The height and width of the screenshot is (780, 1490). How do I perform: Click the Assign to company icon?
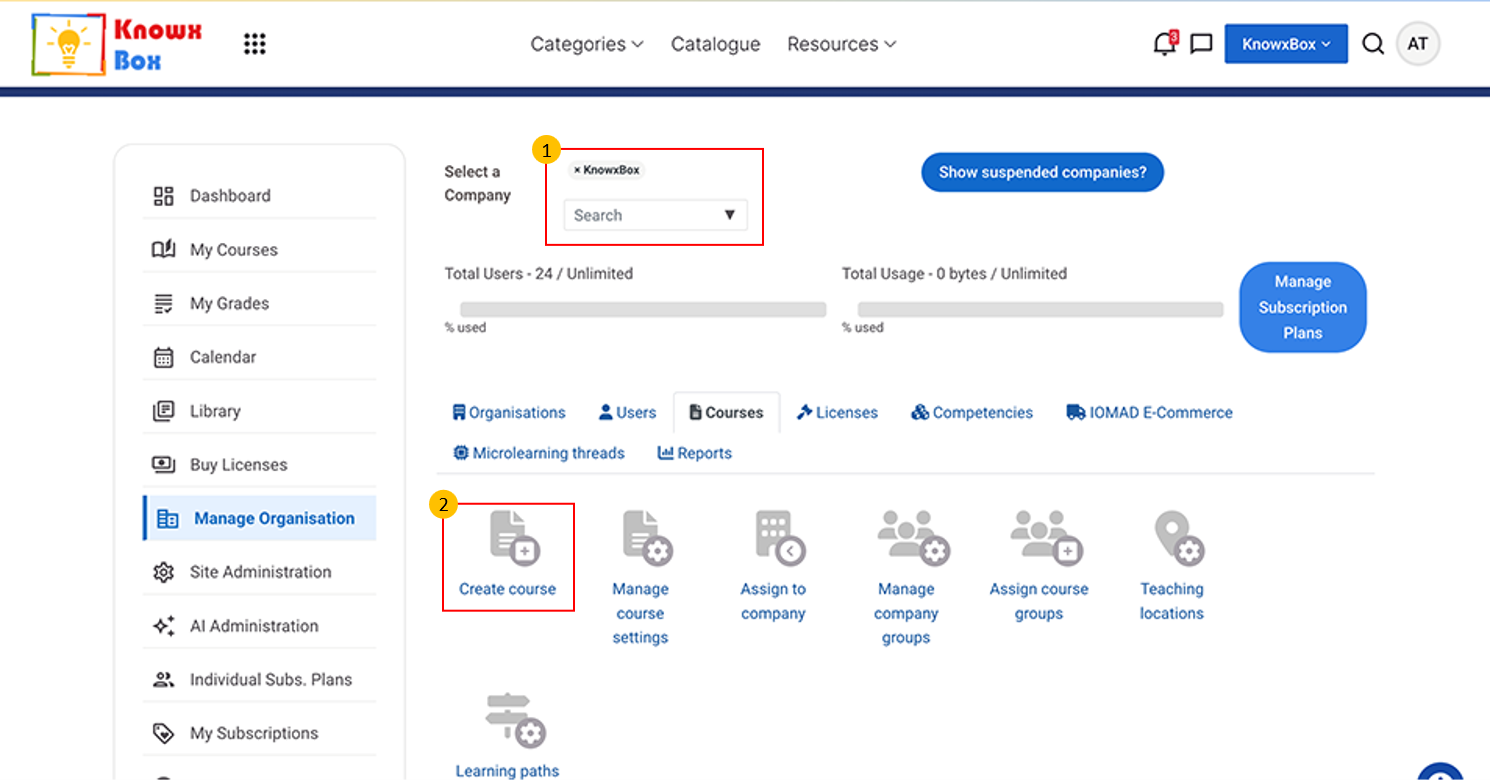pos(780,537)
